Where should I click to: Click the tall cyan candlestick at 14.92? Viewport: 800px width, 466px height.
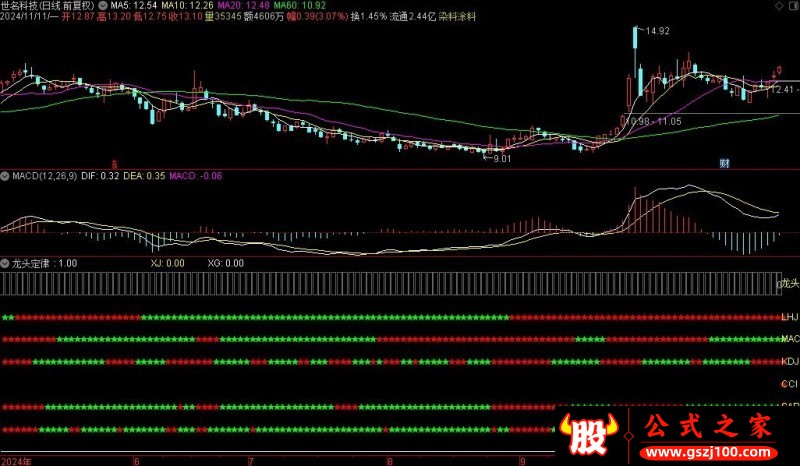click(x=635, y=37)
